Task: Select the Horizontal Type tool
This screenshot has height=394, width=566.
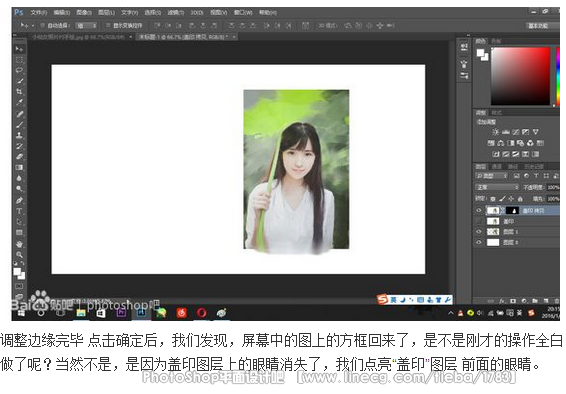Action: [19, 211]
